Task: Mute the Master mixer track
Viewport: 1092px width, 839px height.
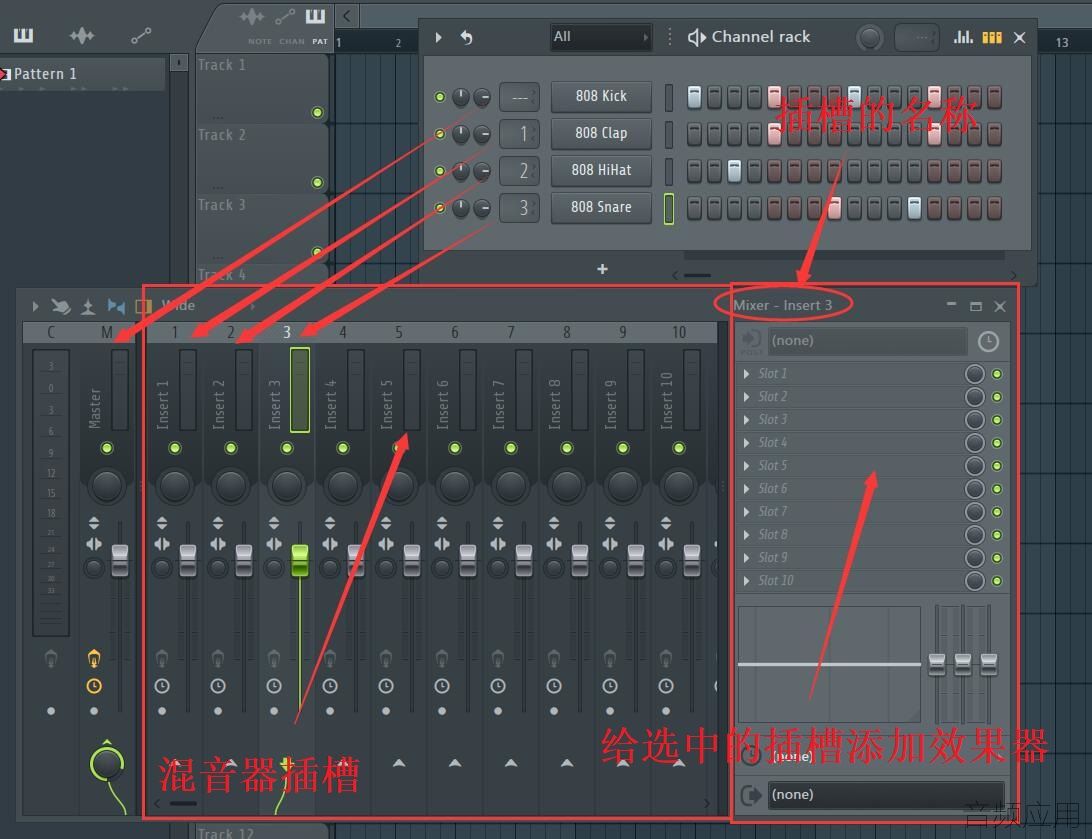Action: click(x=107, y=448)
